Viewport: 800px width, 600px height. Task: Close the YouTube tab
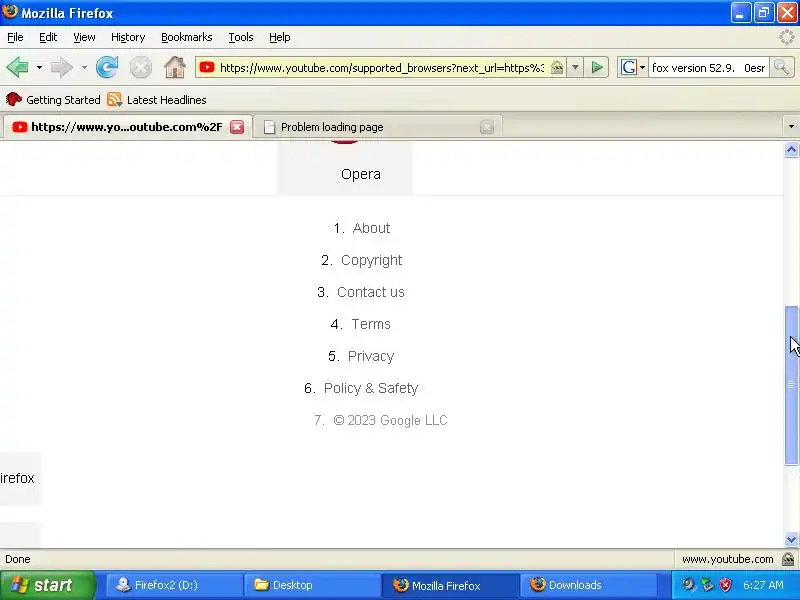237,127
